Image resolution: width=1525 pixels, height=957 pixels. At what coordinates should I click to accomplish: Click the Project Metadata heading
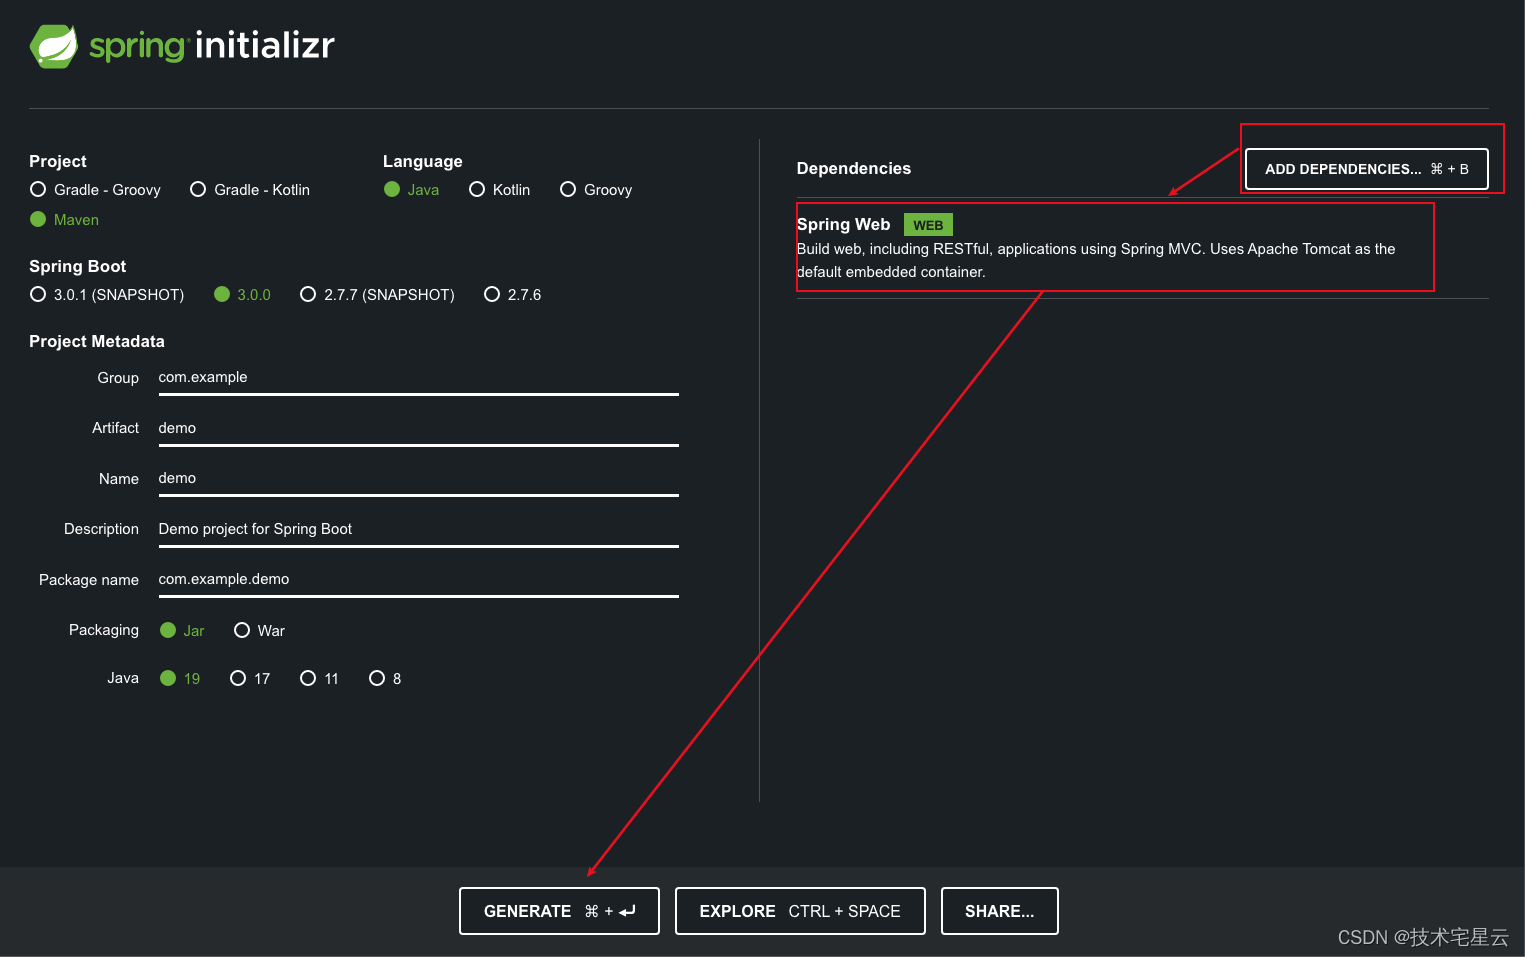point(97,342)
